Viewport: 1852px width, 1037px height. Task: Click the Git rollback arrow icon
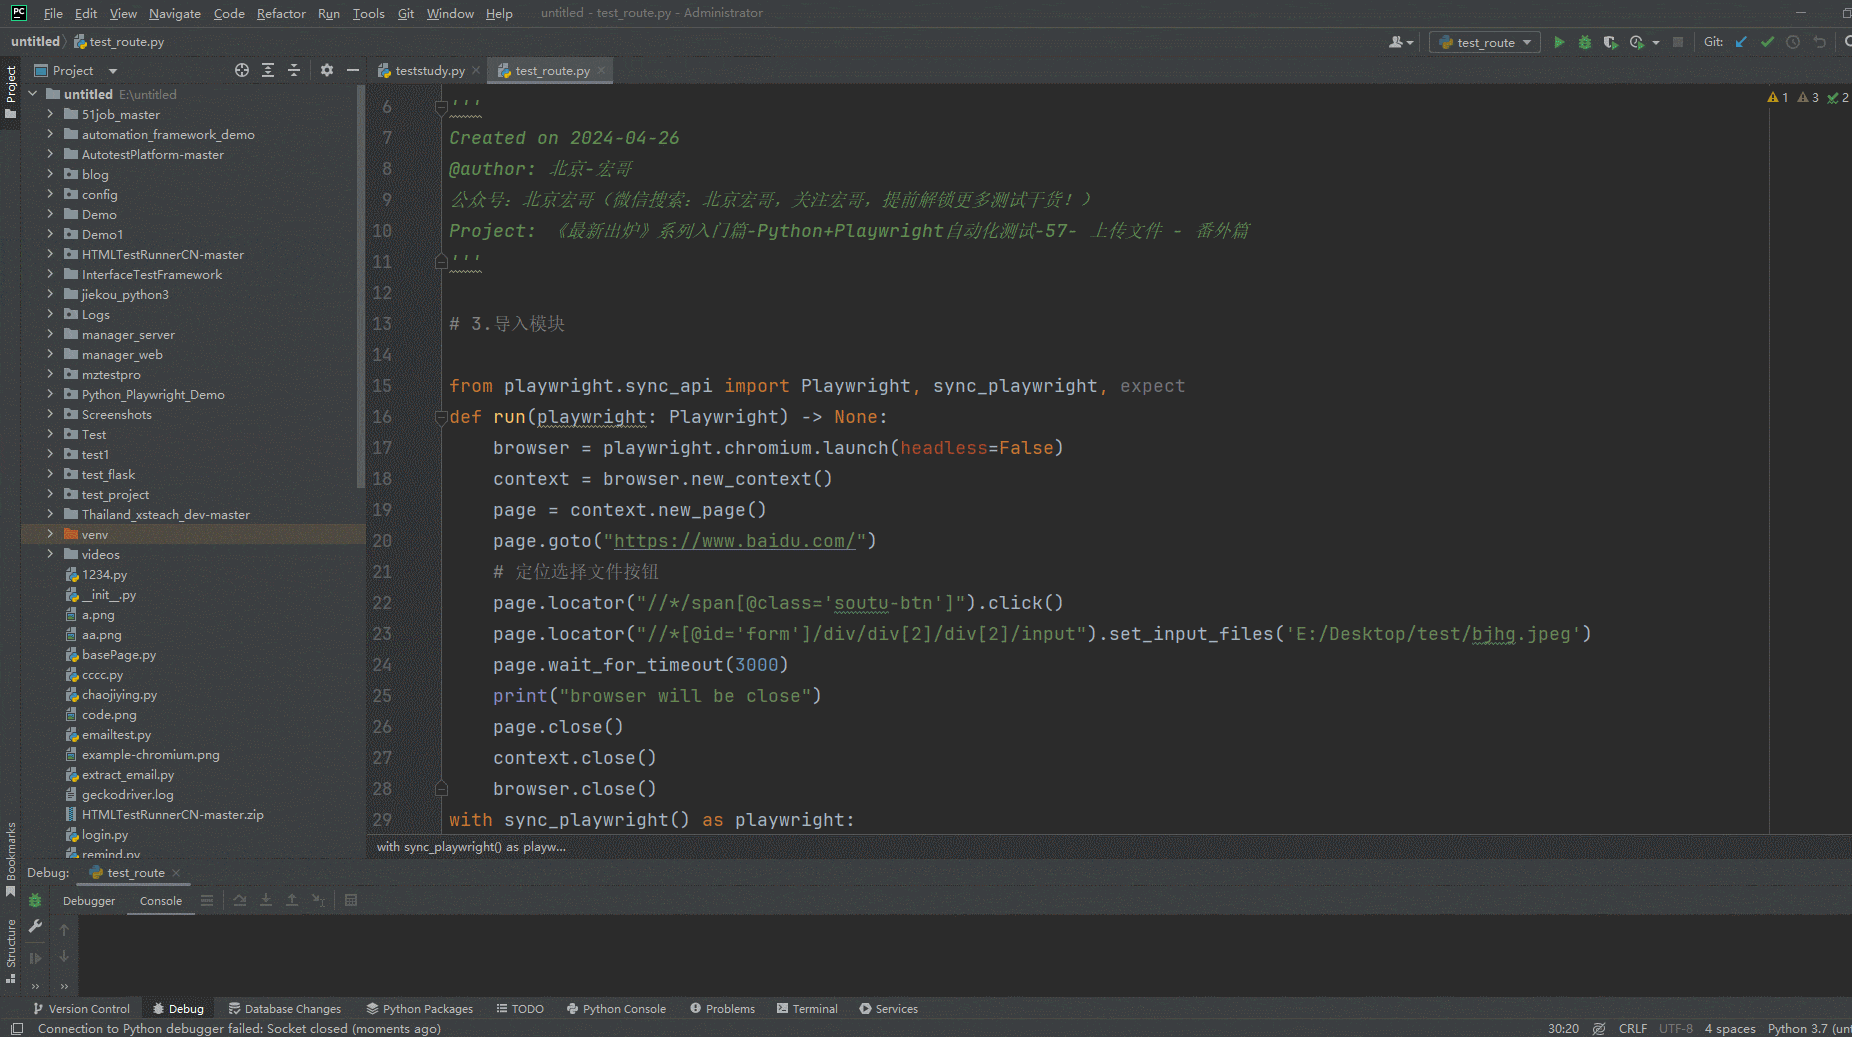click(x=1819, y=42)
